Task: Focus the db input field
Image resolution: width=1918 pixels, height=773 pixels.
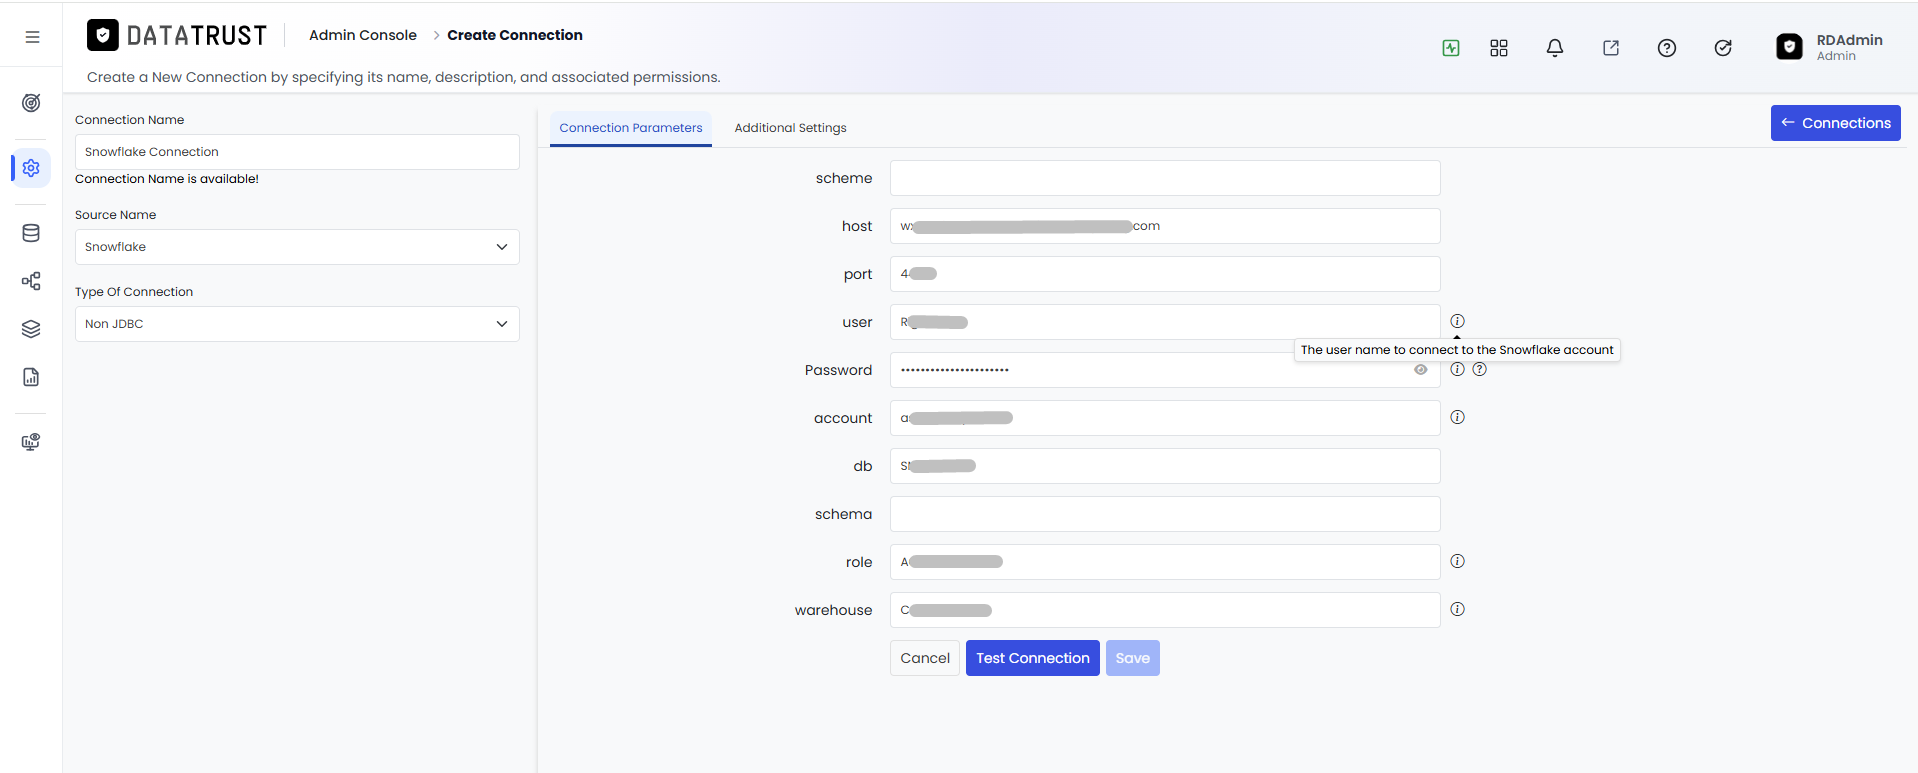Action: click(1165, 466)
